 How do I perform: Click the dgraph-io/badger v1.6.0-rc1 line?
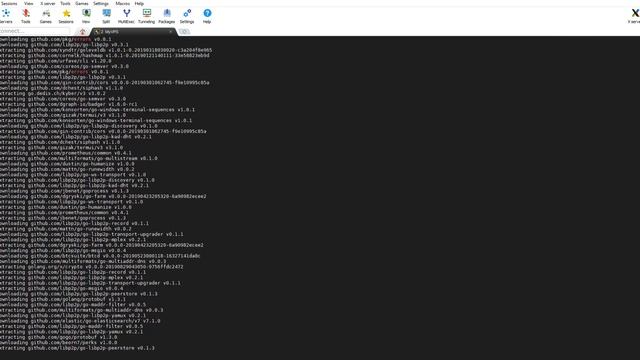(x=69, y=104)
